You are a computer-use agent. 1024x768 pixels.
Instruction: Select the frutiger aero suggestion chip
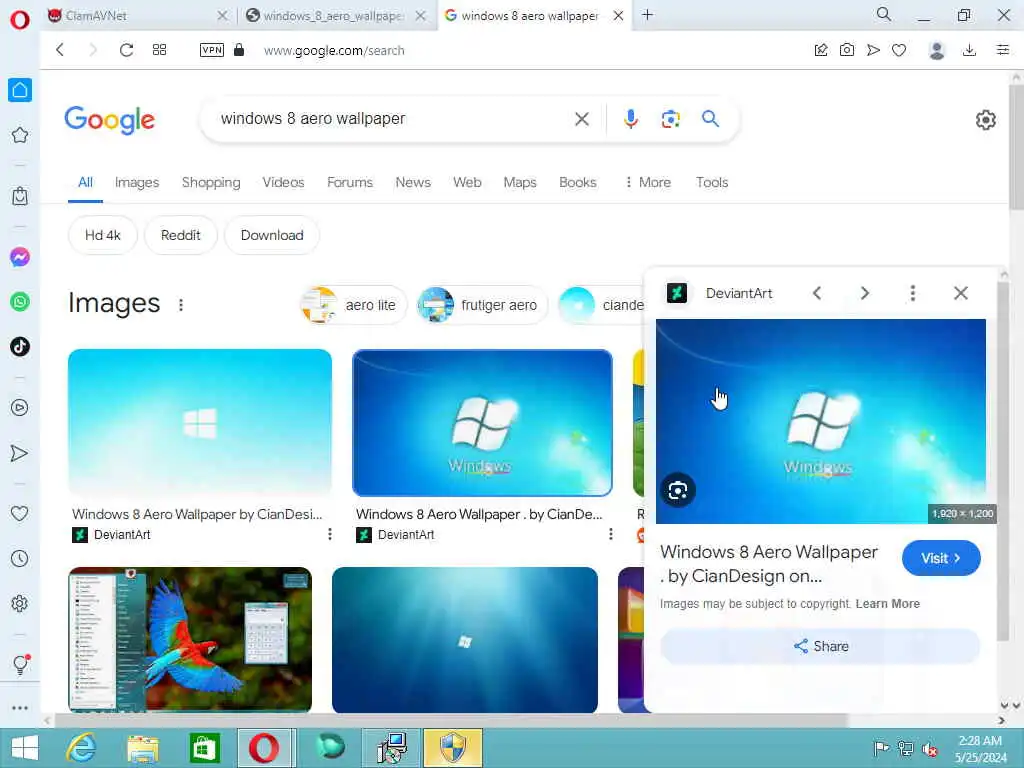(482, 305)
